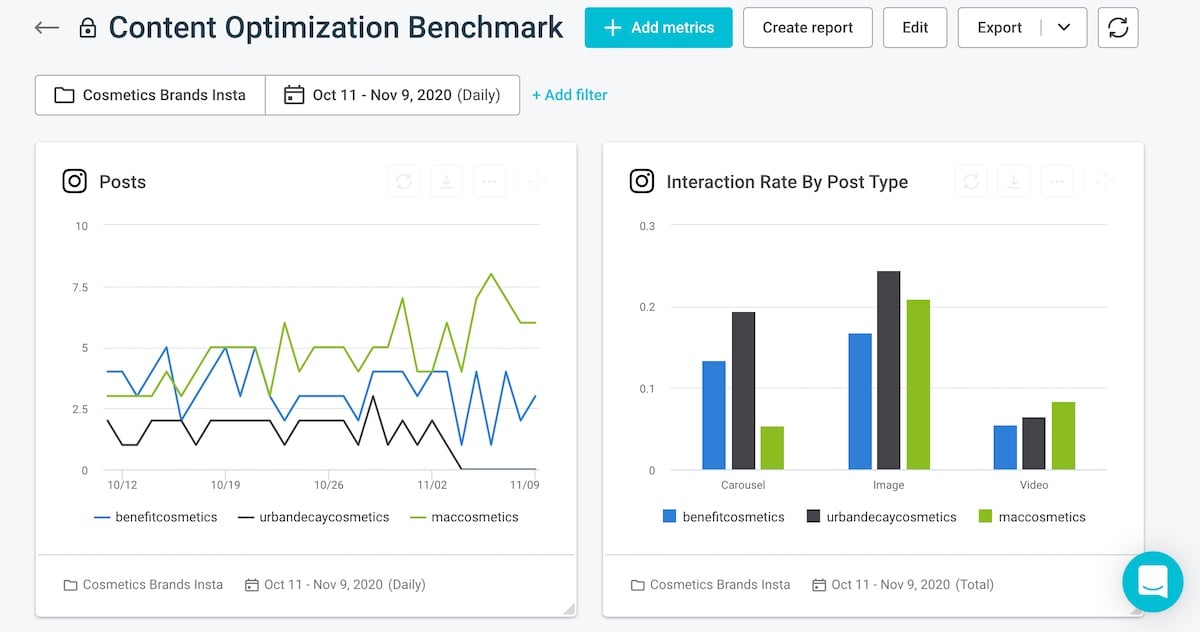This screenshot has height=632, width=1200.
Task: Open the Oct 11 - Nov 9, 2020 date picker
Action: (x=392, y=95)
